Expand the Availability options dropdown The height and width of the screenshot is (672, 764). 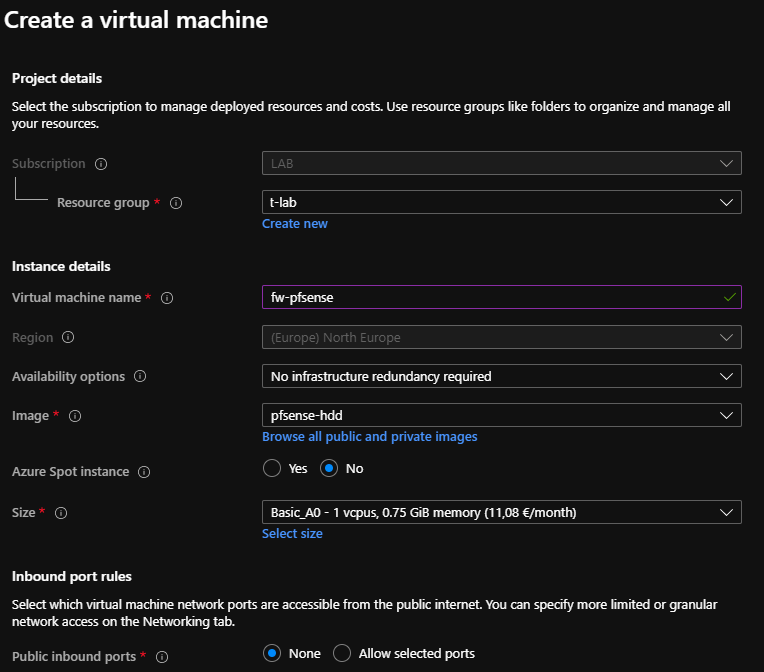point(501,376)
